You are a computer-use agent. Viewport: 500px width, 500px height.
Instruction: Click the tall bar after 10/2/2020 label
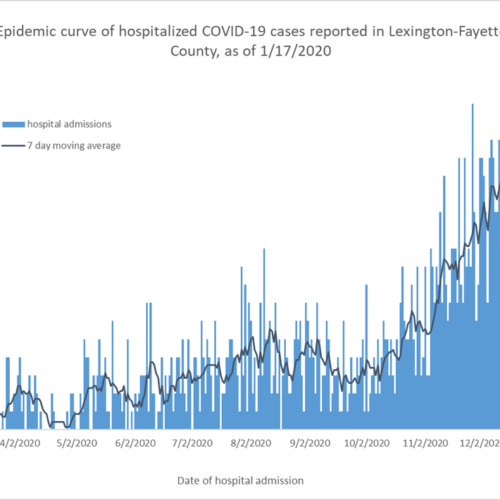point(366,357)
